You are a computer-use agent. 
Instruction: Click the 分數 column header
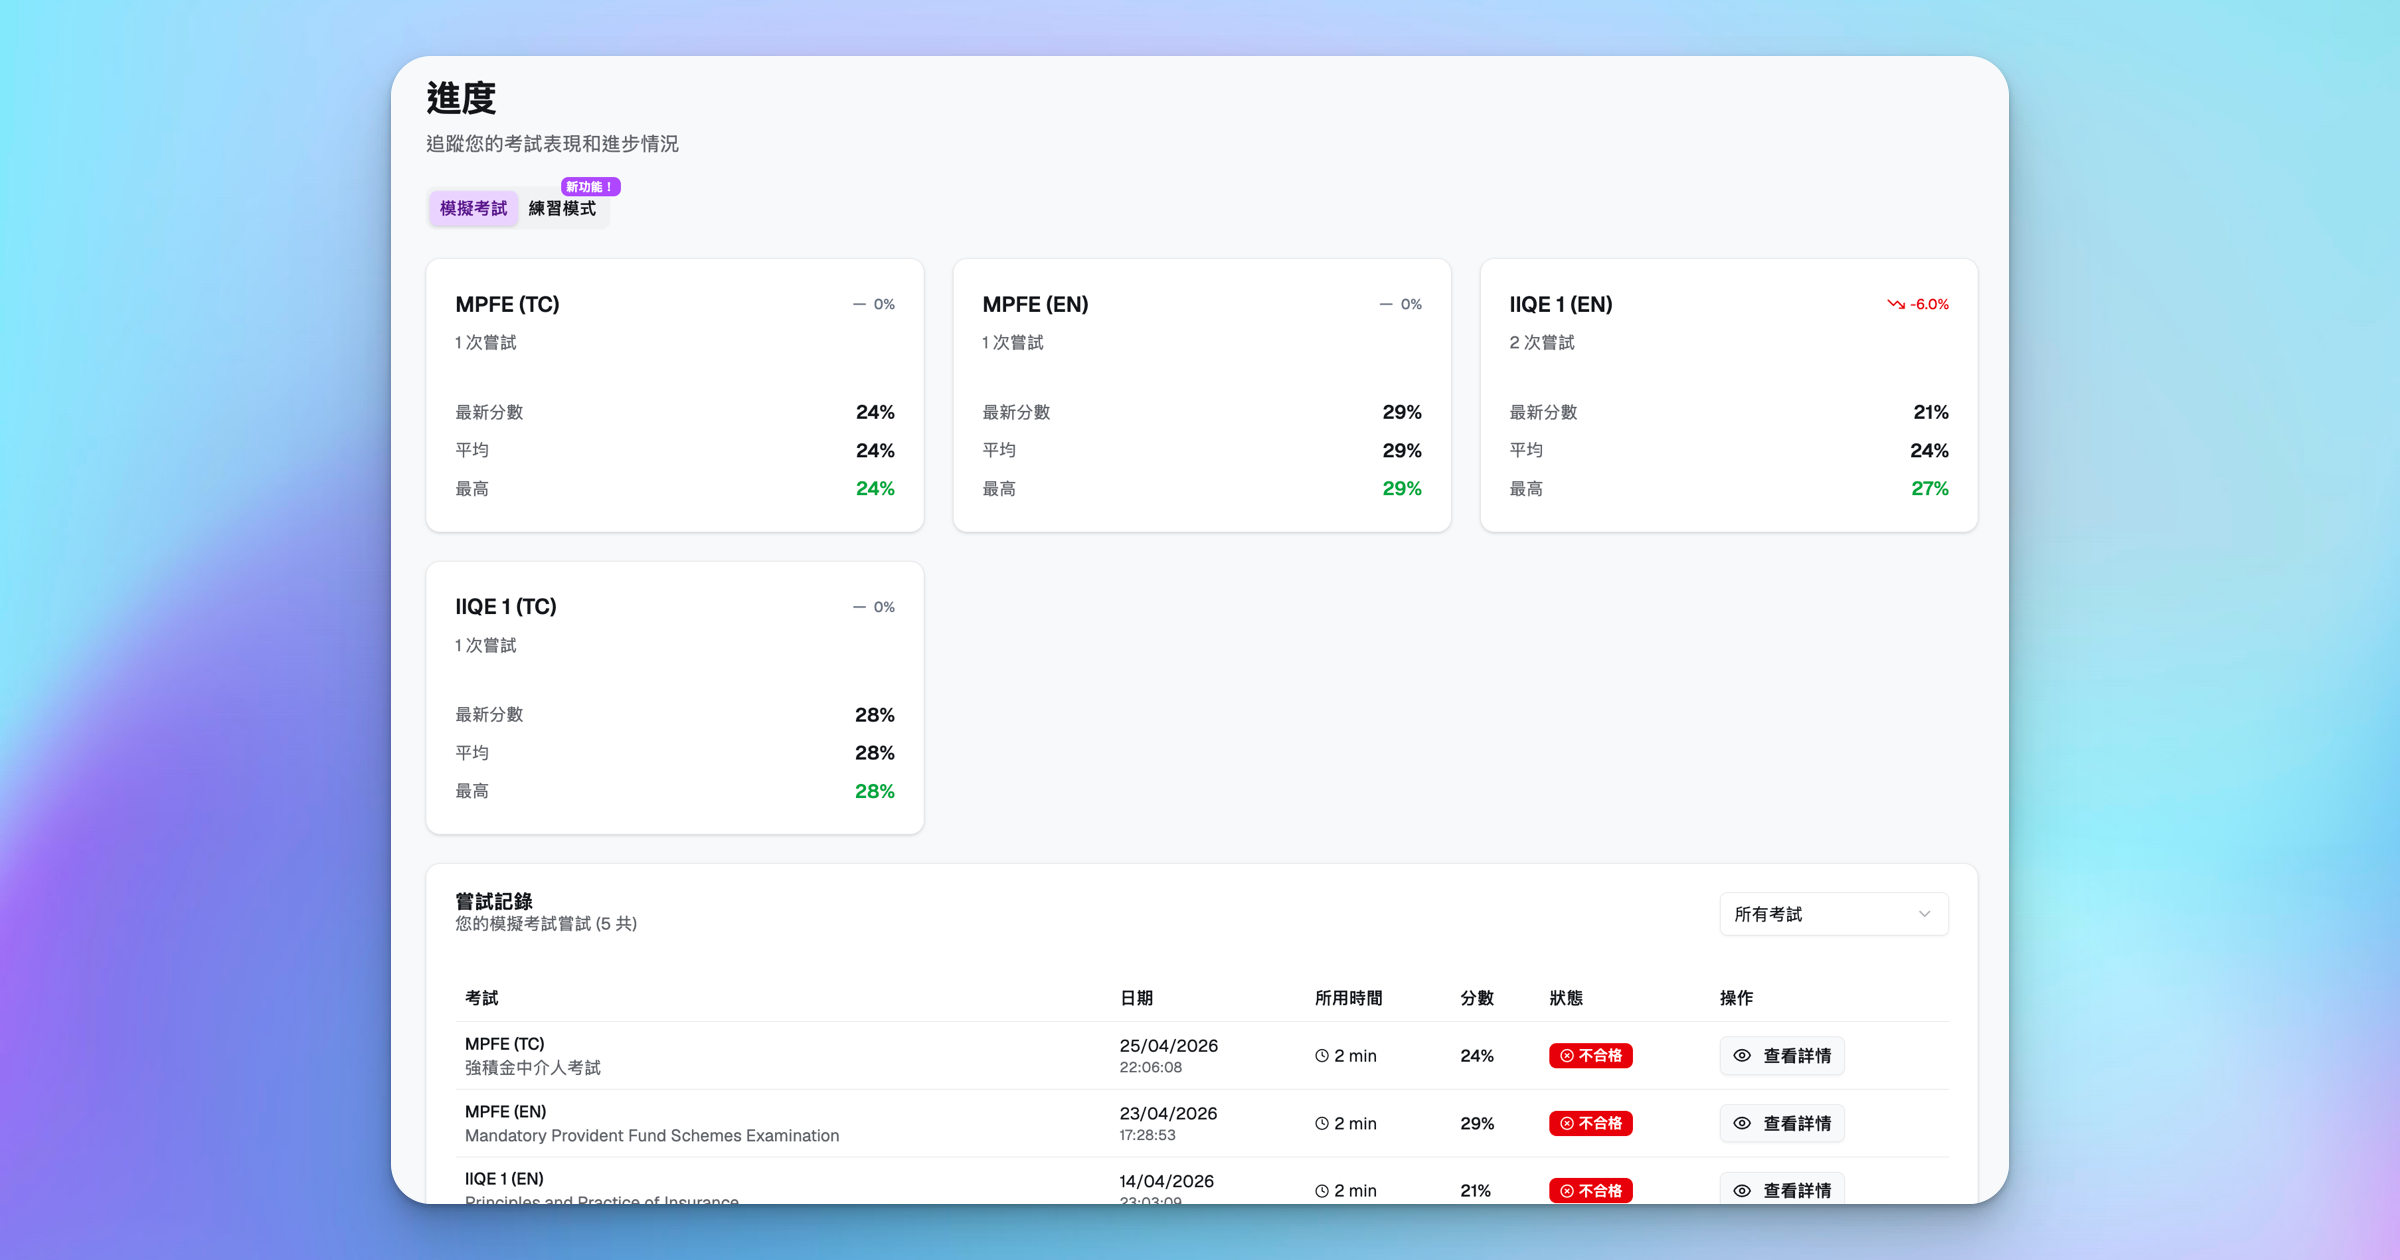(x=1477, y=998)
